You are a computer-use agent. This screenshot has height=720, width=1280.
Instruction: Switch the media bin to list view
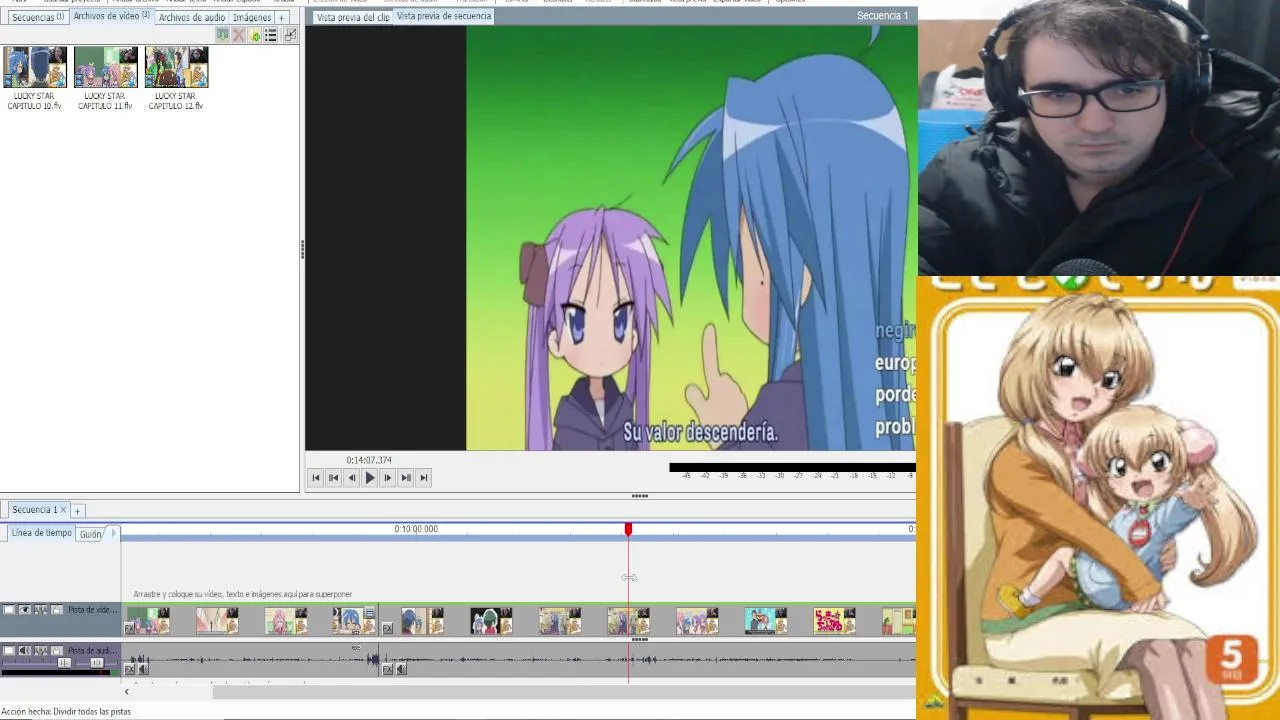click(x=270, y=35)
